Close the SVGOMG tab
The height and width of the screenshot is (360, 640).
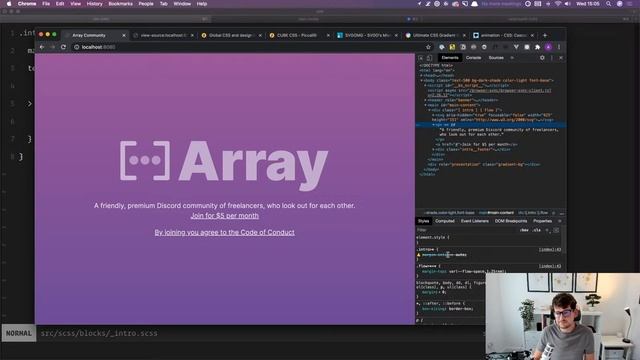tap(396, 36)
